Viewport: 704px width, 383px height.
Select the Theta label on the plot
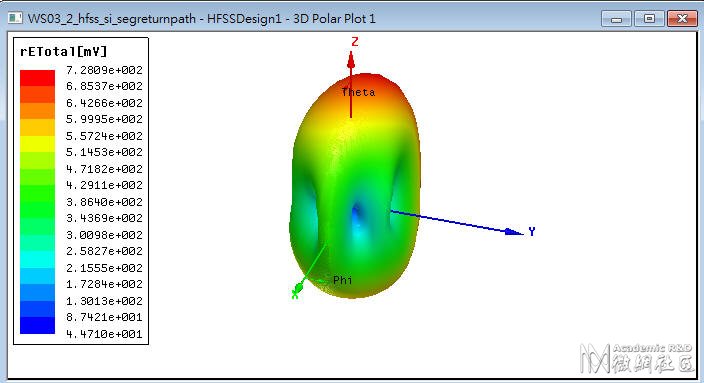(358, 92)
